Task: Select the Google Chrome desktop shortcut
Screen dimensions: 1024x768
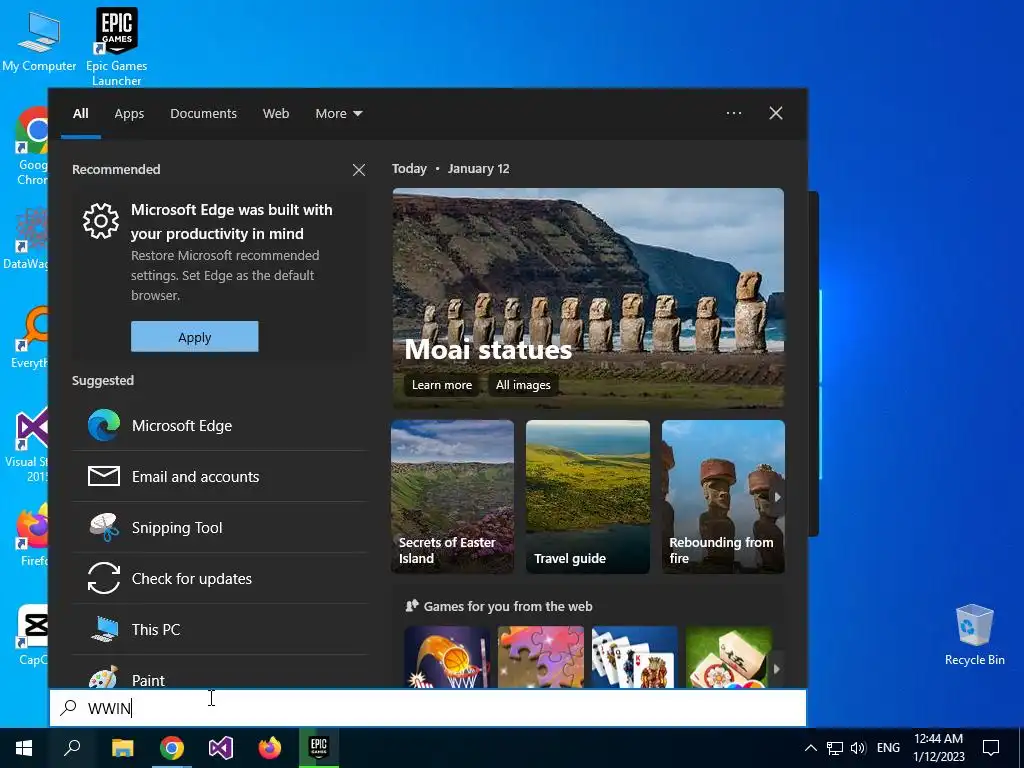Action: pyautogui.click(x=33, y=147)
